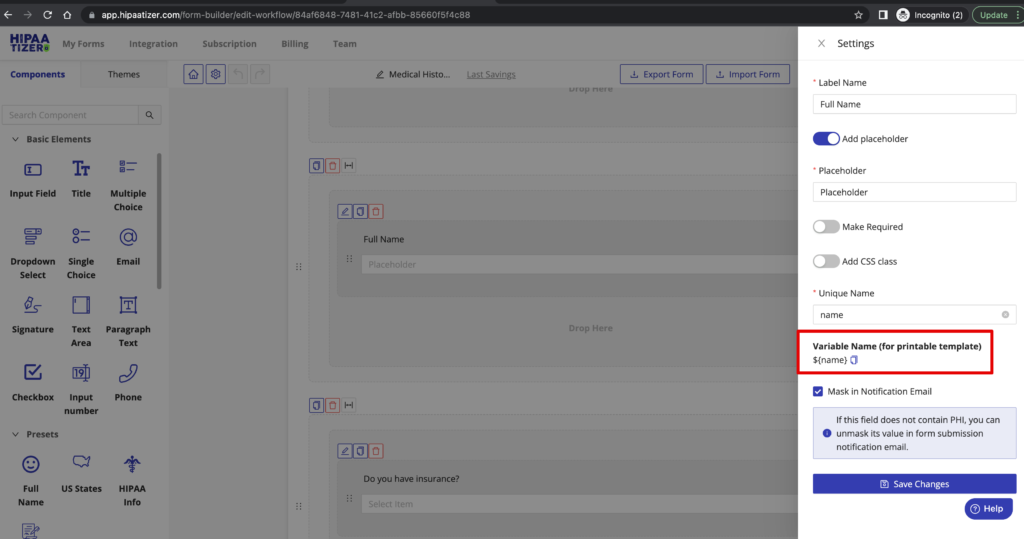Disable the Add placeholder toggle

pyautogui.click(x=826, y=139)
